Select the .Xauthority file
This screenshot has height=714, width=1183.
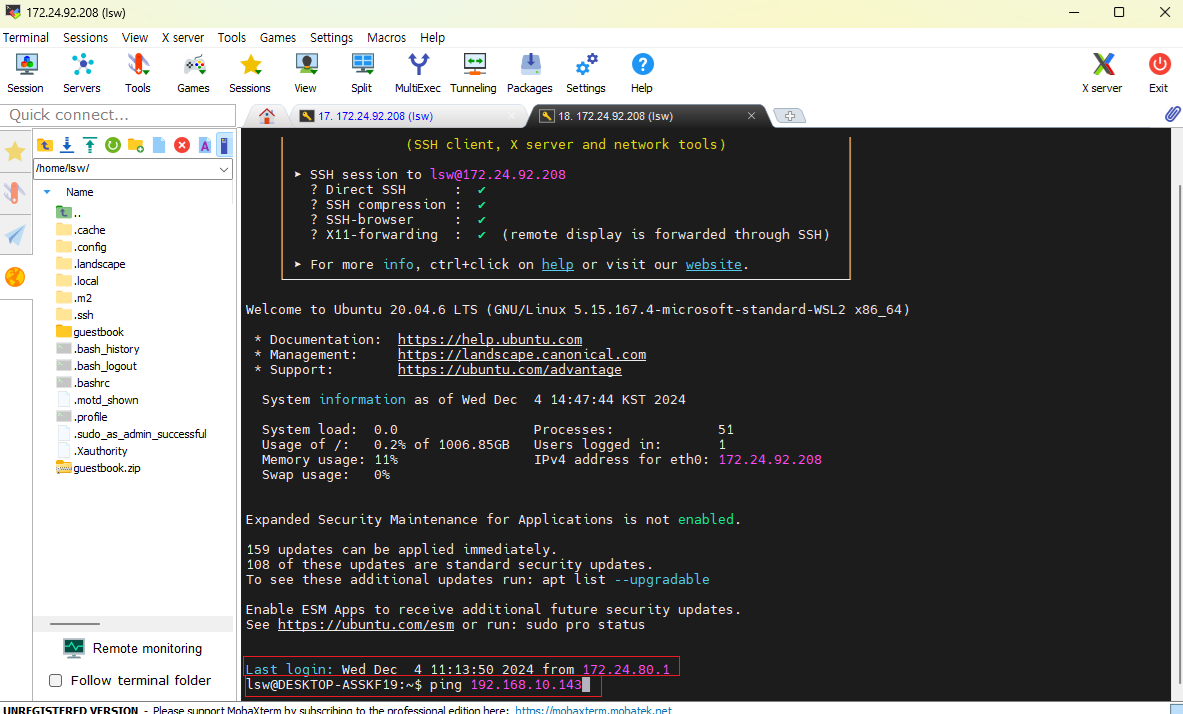tap(92, 451)
